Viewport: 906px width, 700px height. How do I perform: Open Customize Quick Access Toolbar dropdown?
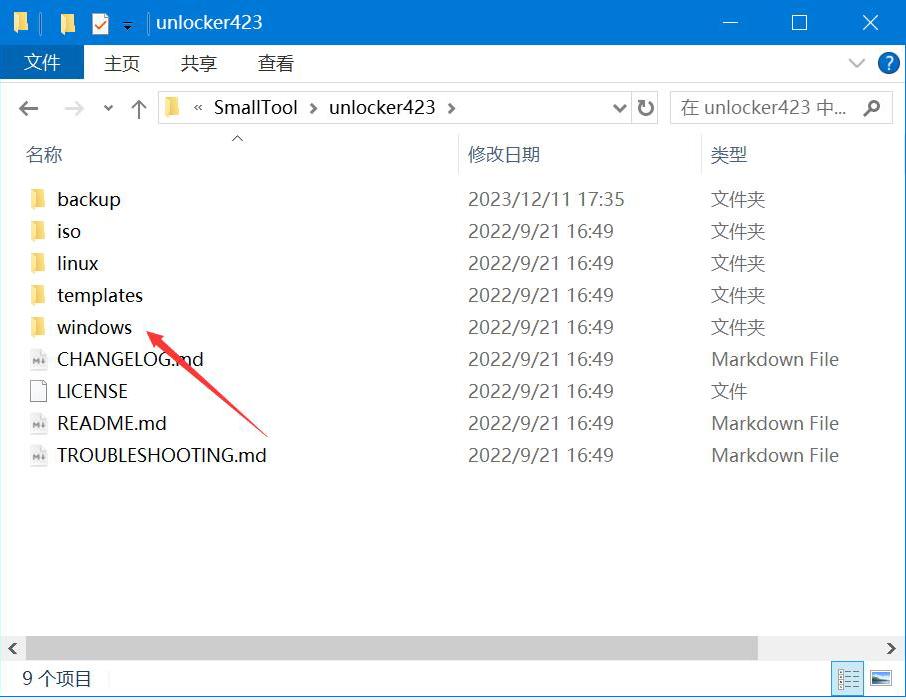(x=128, y=25)
